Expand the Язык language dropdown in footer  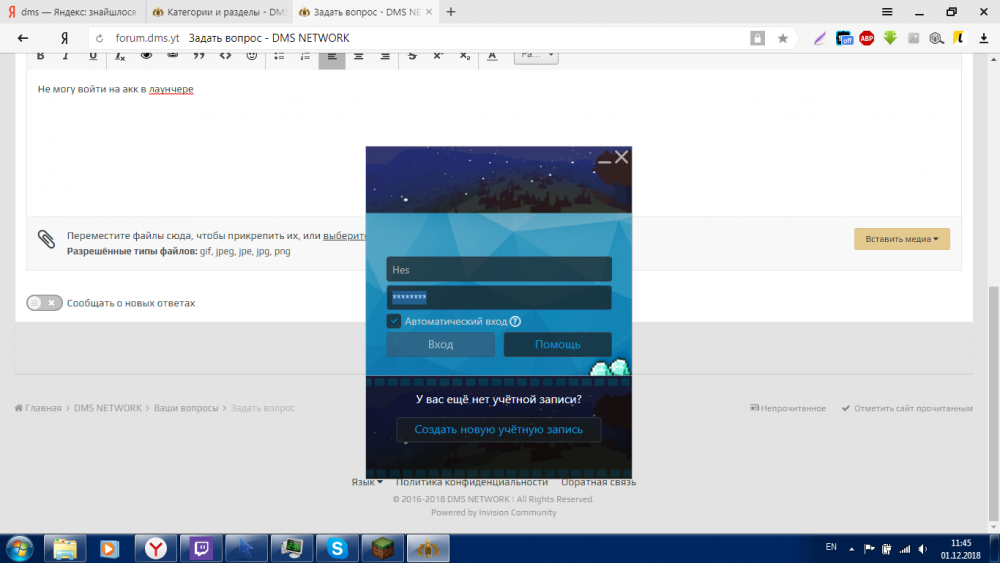tap(366, 481)
